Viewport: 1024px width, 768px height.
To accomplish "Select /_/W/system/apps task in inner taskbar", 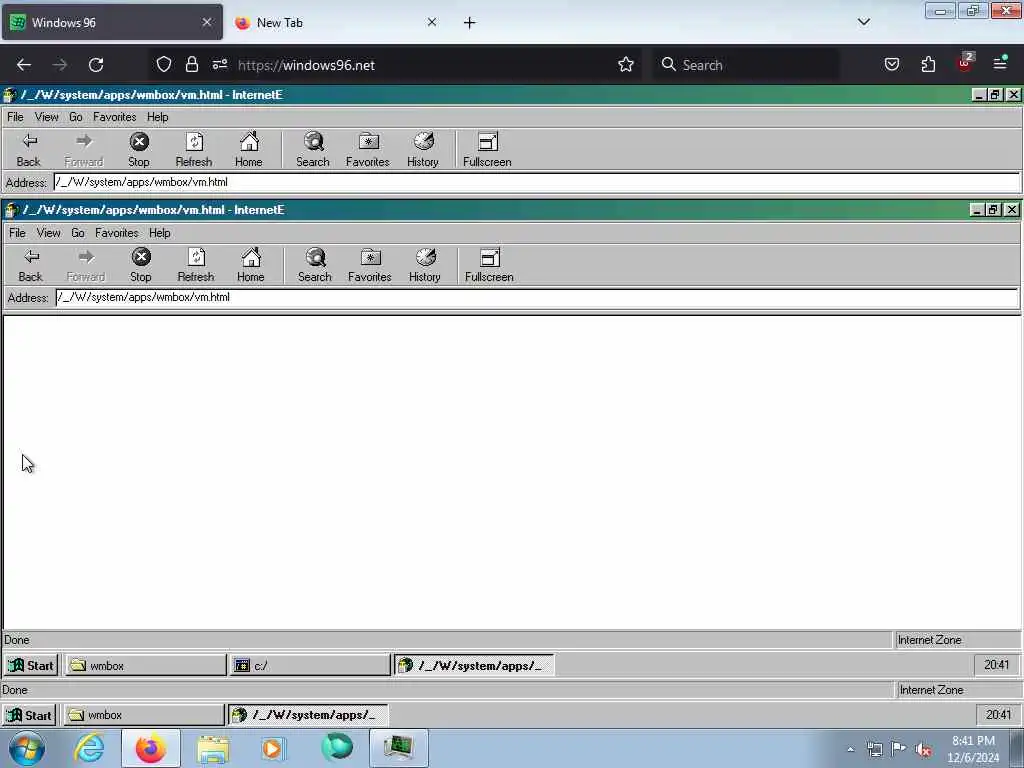I will 474,665.
